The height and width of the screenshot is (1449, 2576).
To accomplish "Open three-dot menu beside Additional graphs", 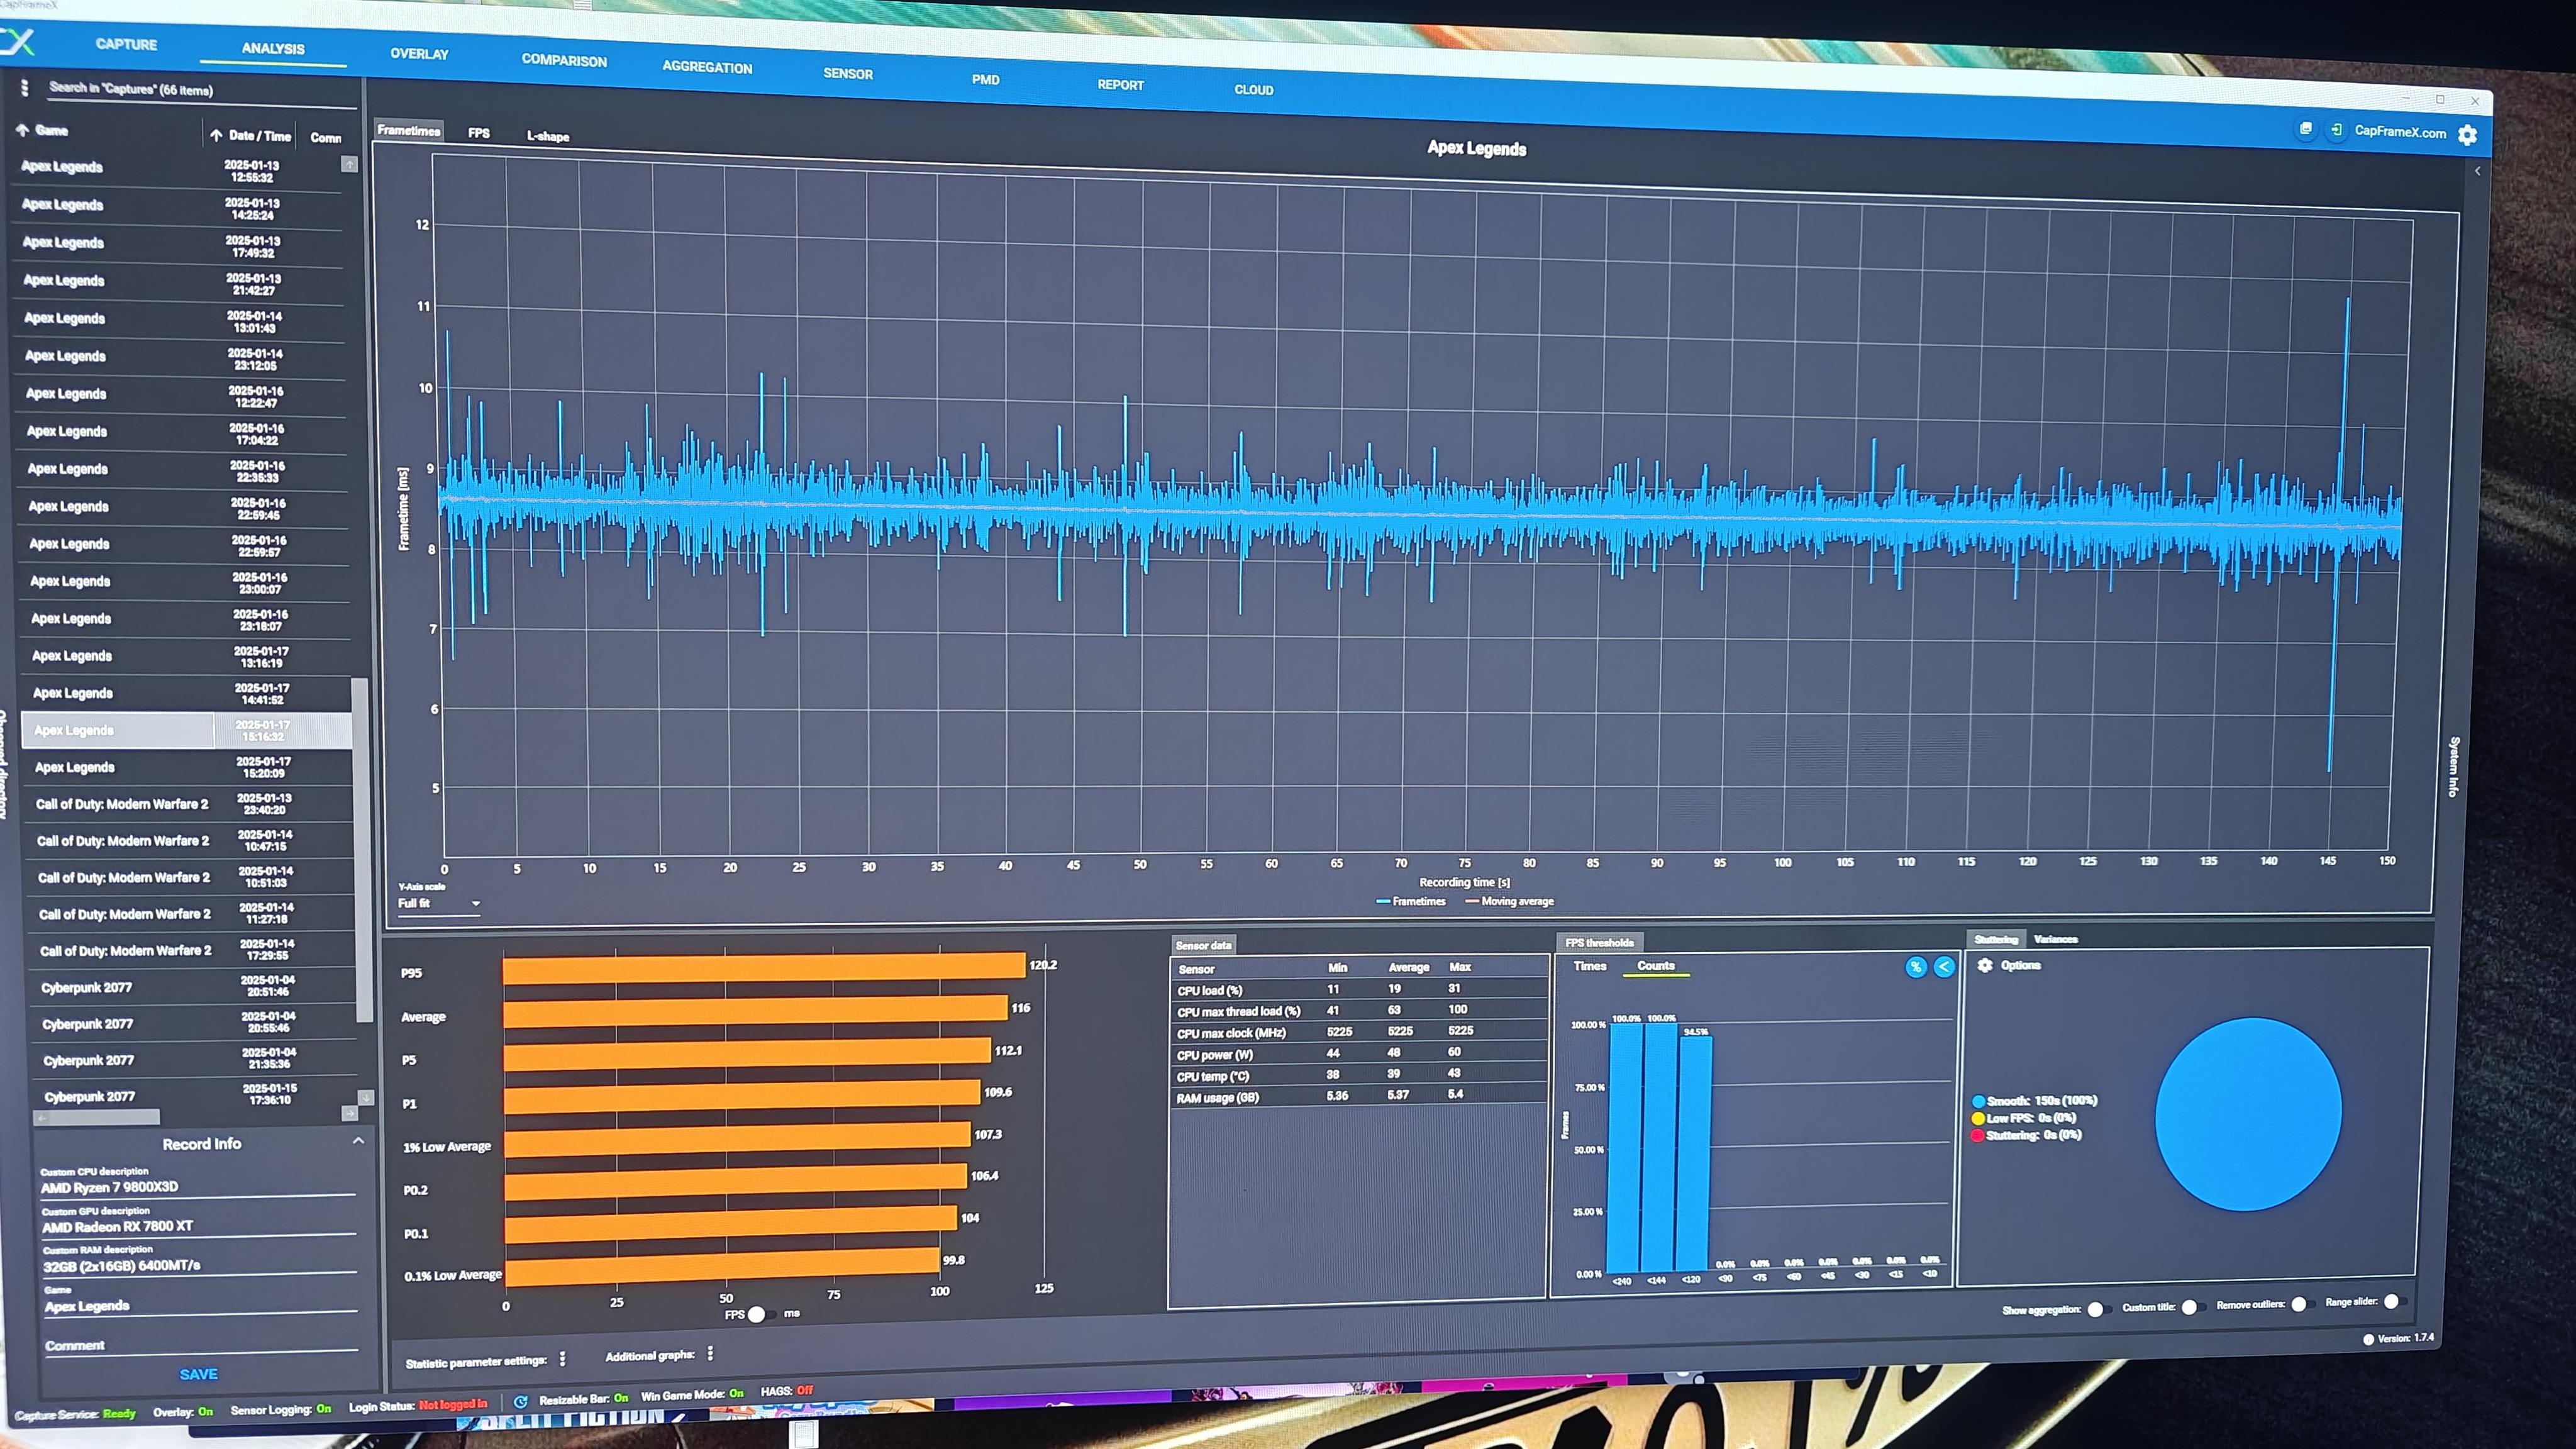I will 710,1353.
